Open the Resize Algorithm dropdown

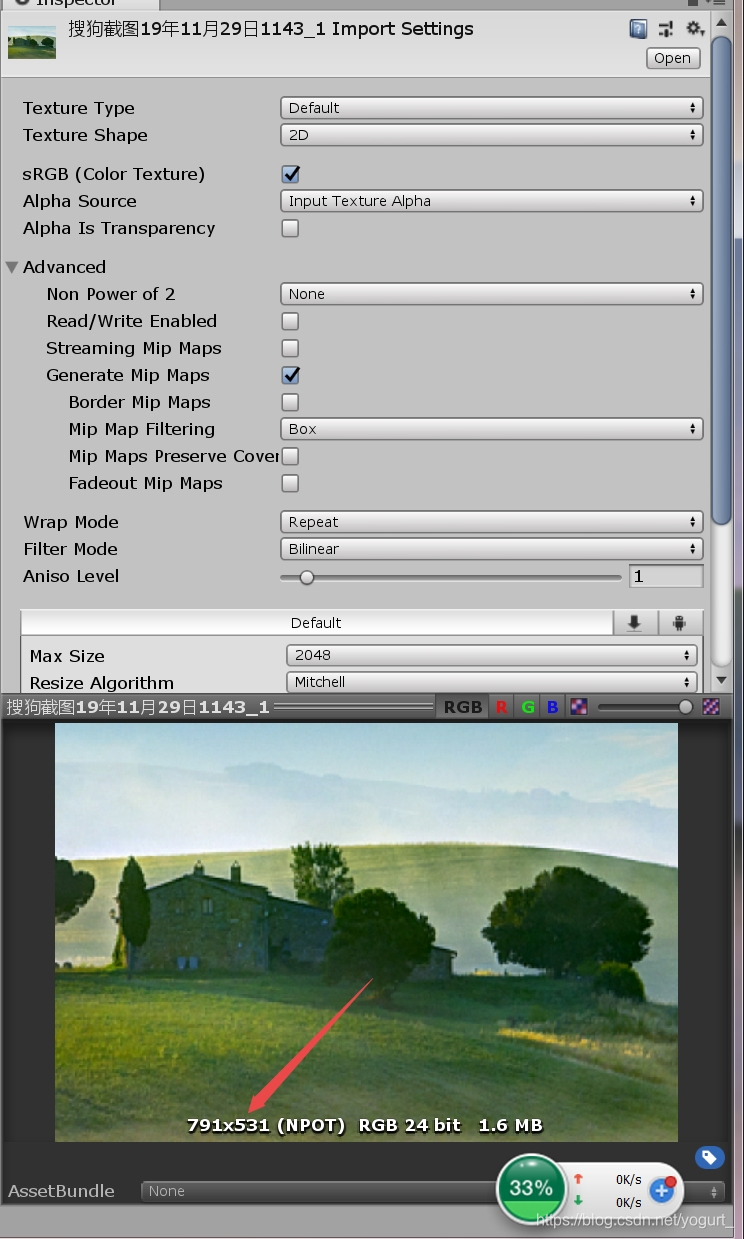[x=491, y=682]
